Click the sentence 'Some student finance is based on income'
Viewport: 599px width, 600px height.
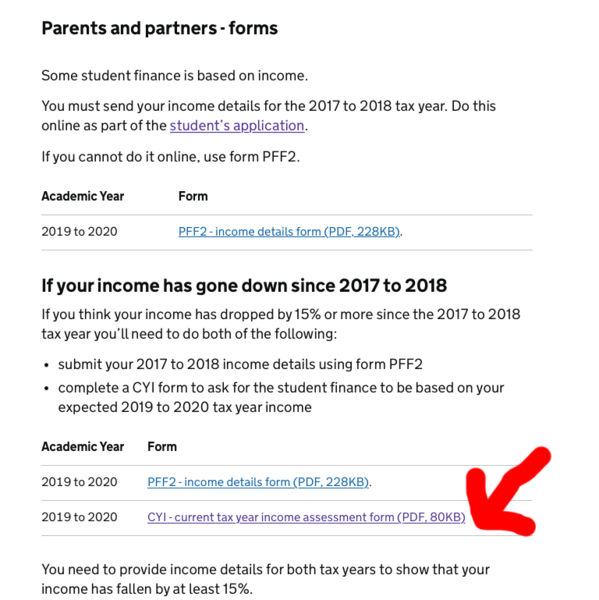pyautogui.click(x=175, y=76)
